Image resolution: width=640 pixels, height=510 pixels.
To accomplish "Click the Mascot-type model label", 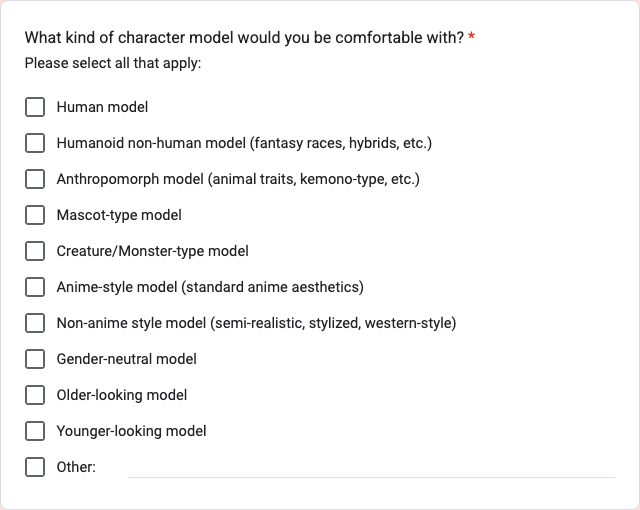I will [119, 215].
